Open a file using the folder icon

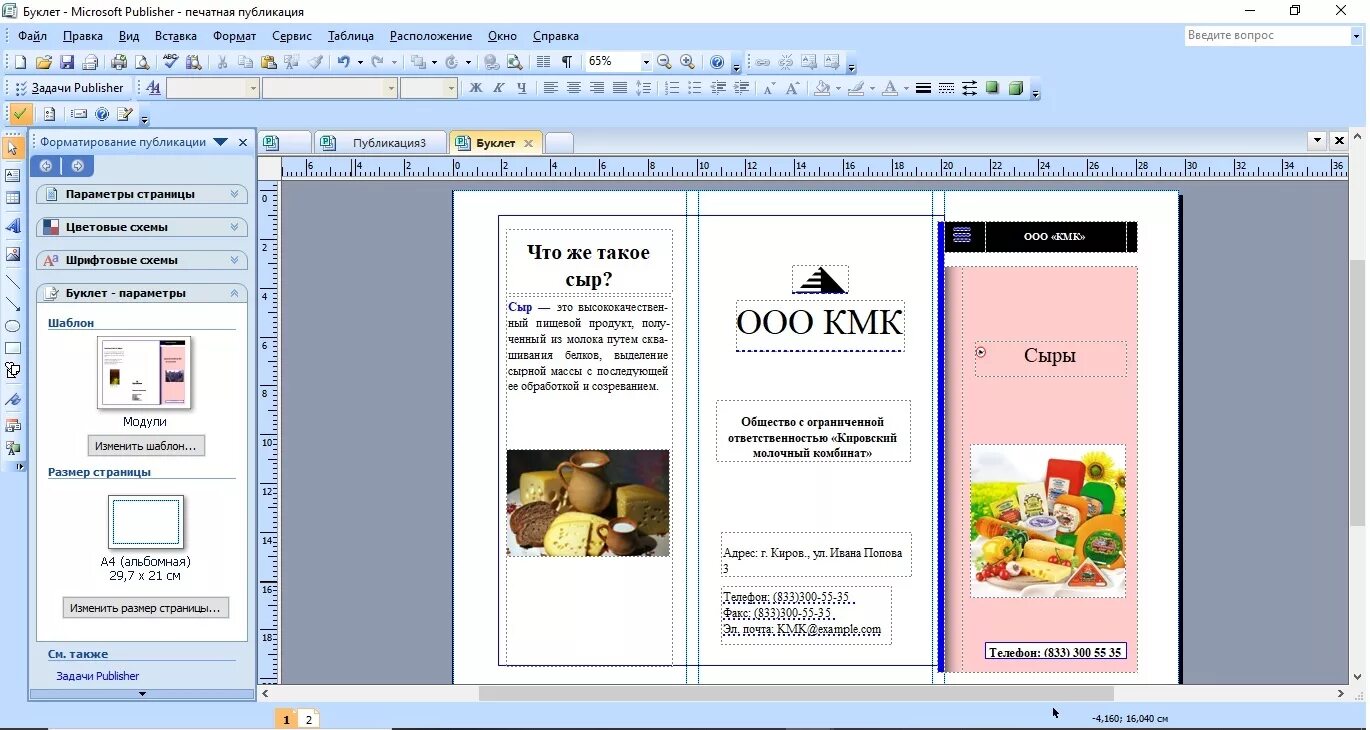click(44, 62)
